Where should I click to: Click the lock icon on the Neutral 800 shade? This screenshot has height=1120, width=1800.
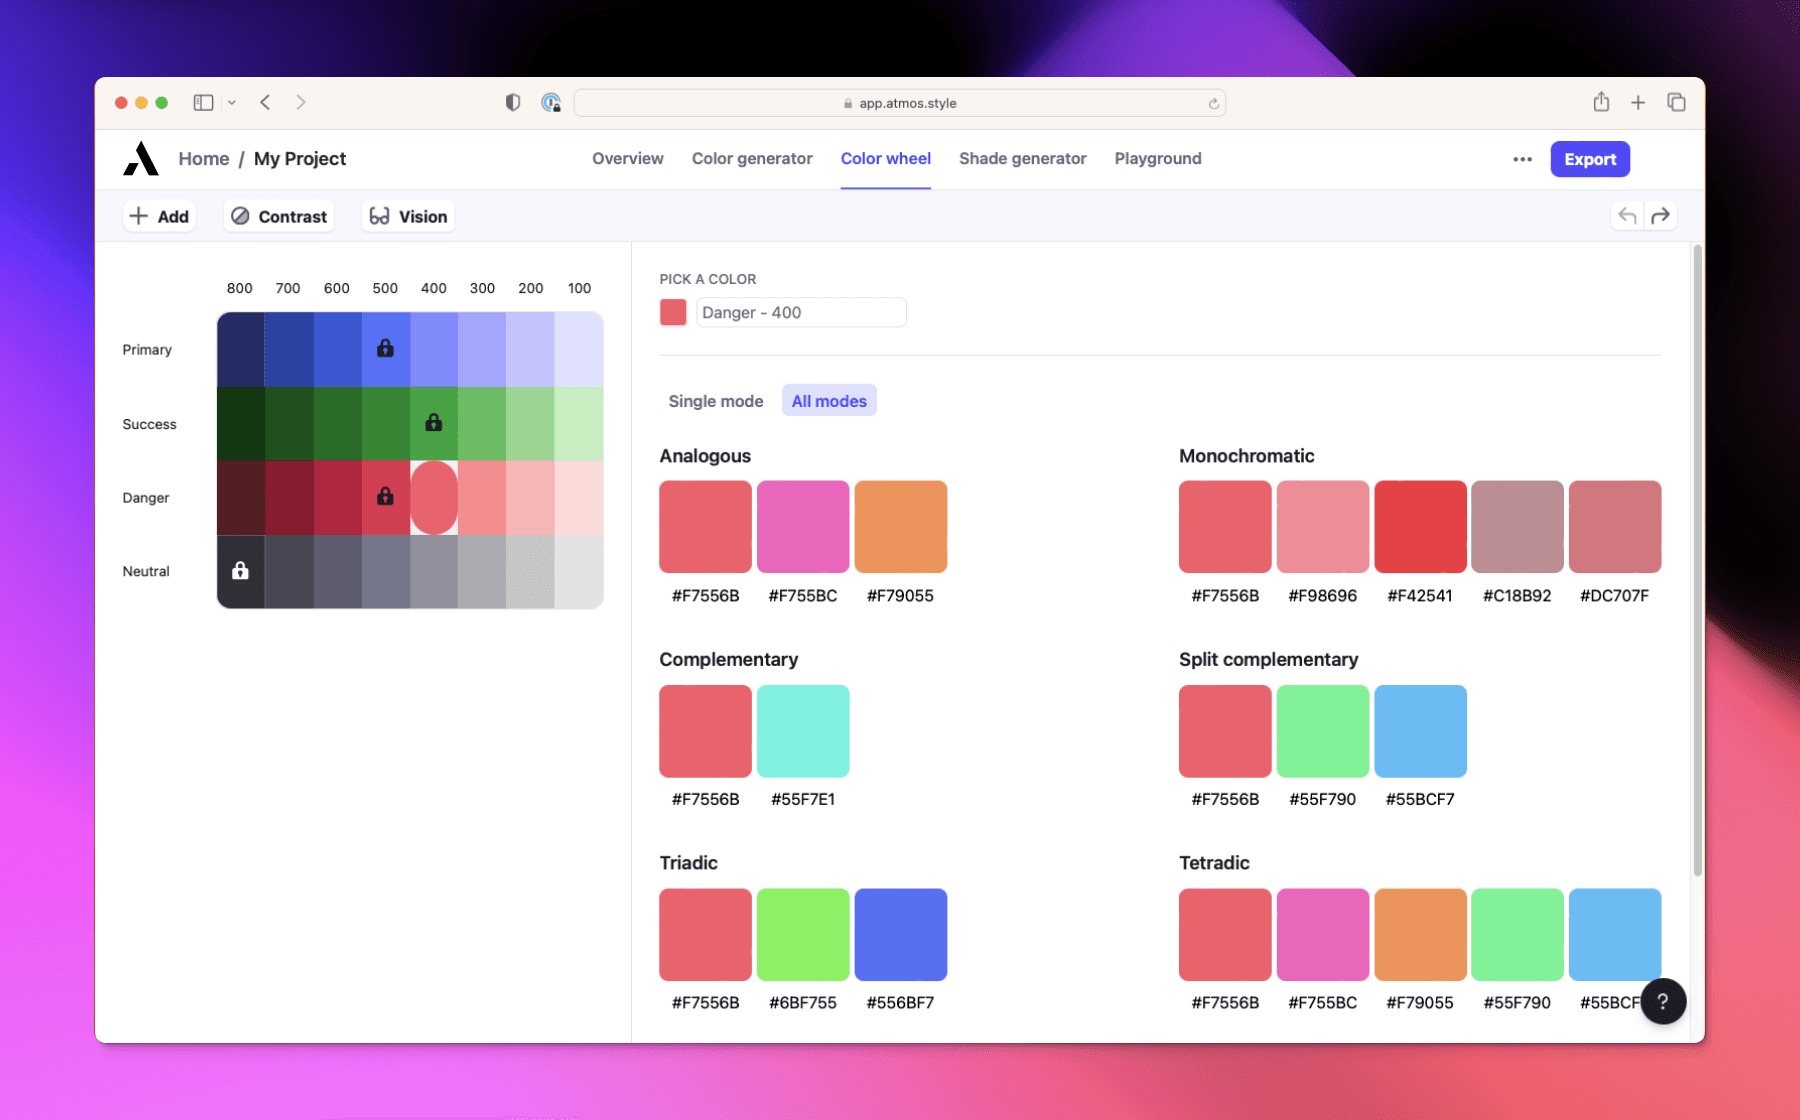point(239,571)
